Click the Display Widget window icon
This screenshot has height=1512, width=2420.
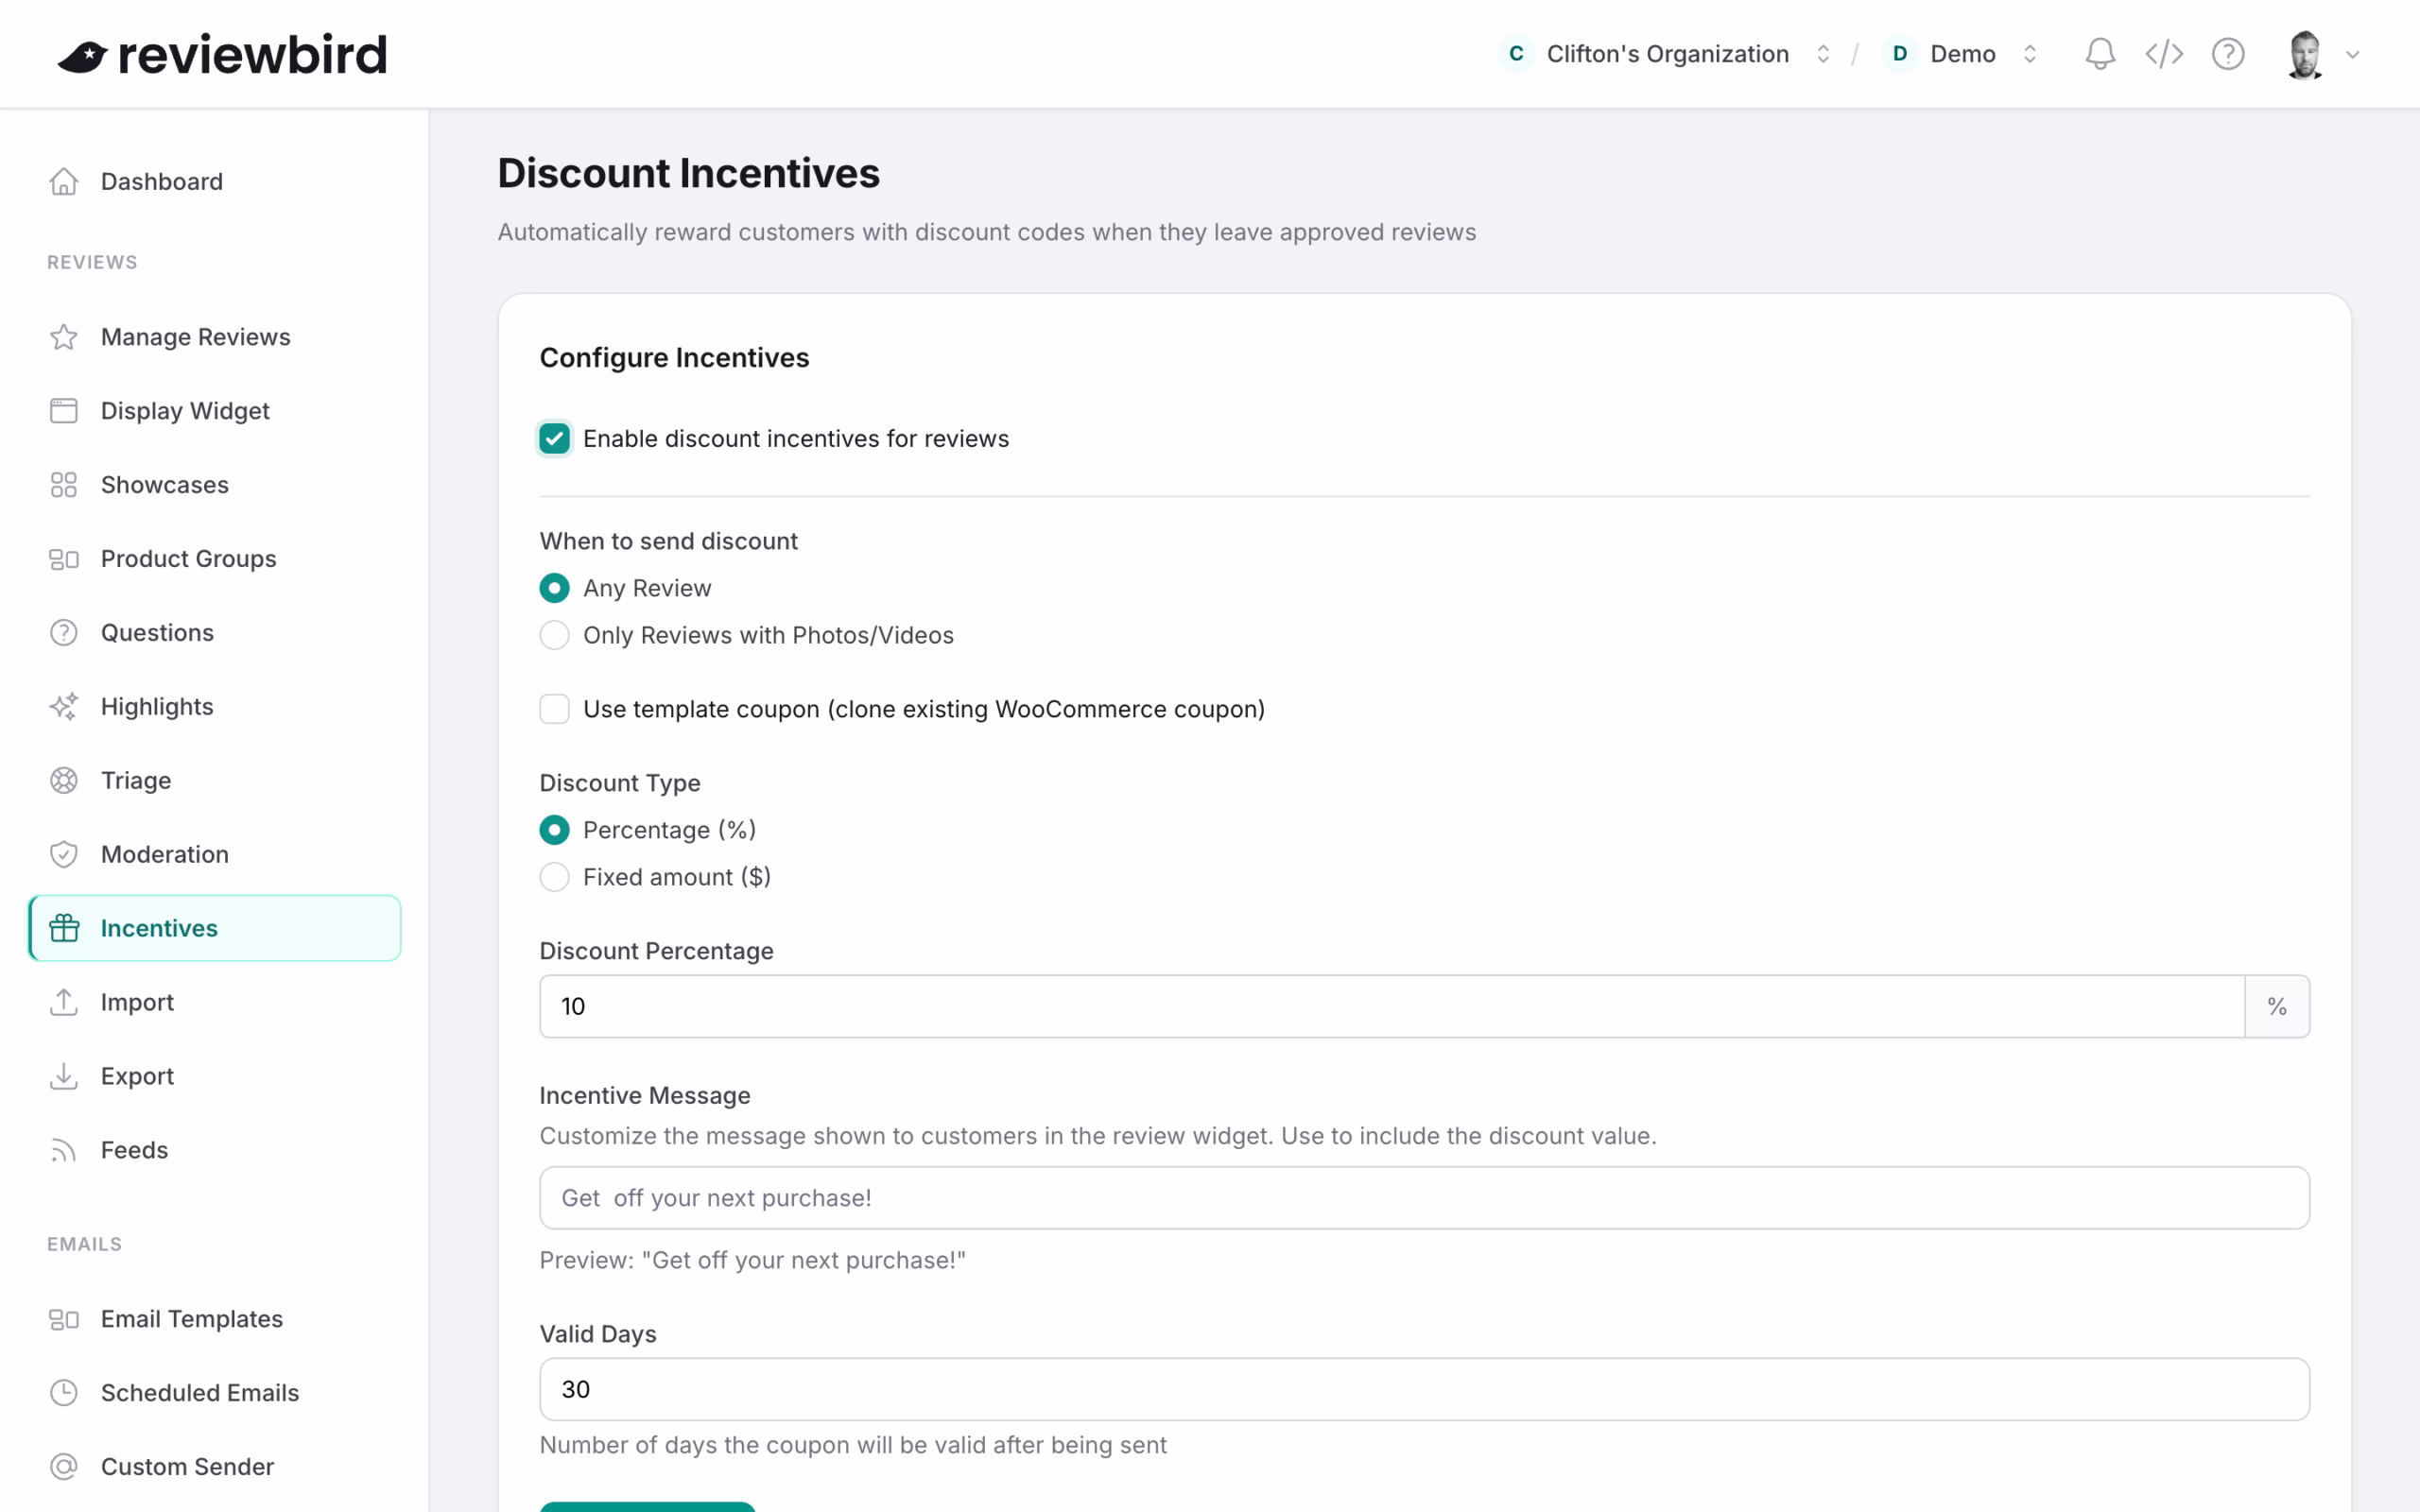tap(64, 411)
